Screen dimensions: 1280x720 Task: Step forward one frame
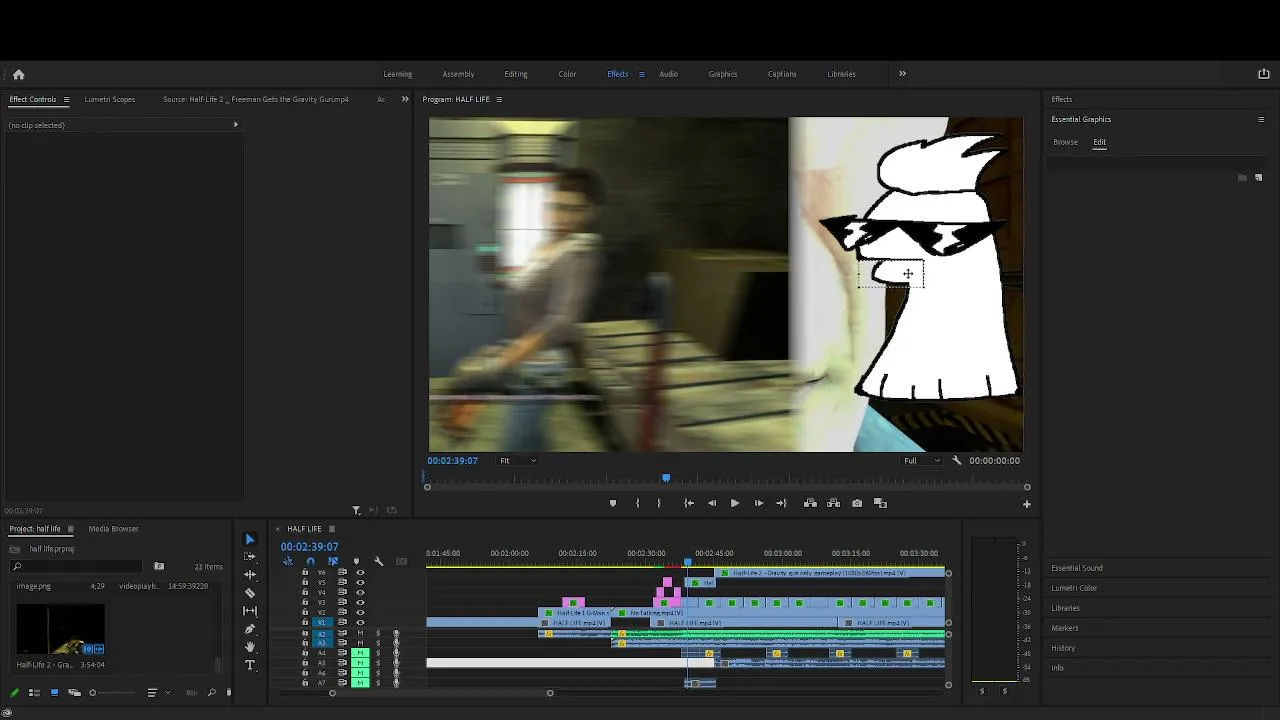(758, 503)
